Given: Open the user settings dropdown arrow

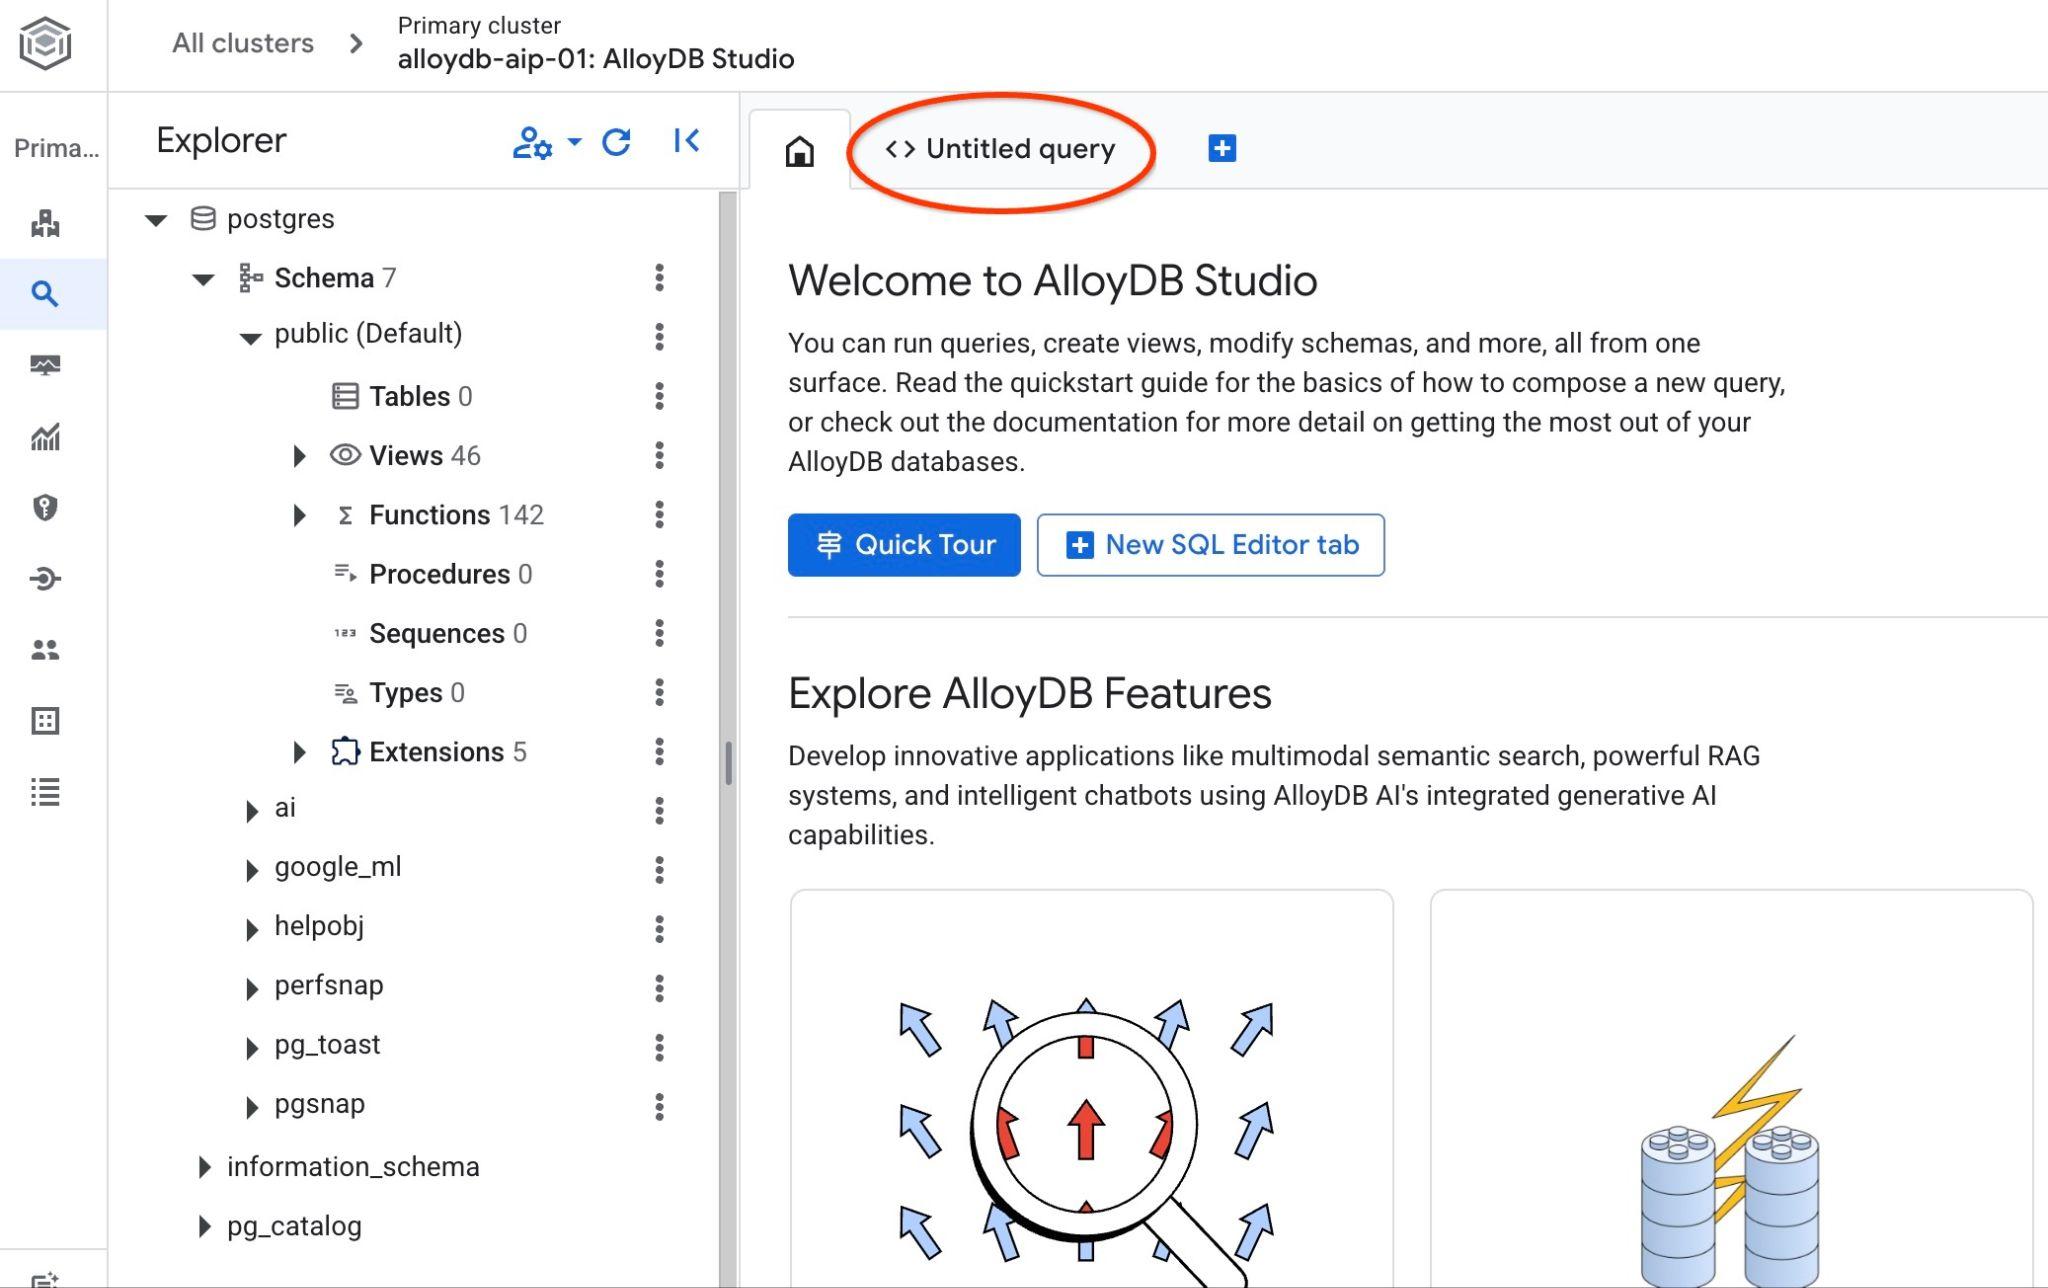Looking at the screenshot, I should (x=574, y=141).
